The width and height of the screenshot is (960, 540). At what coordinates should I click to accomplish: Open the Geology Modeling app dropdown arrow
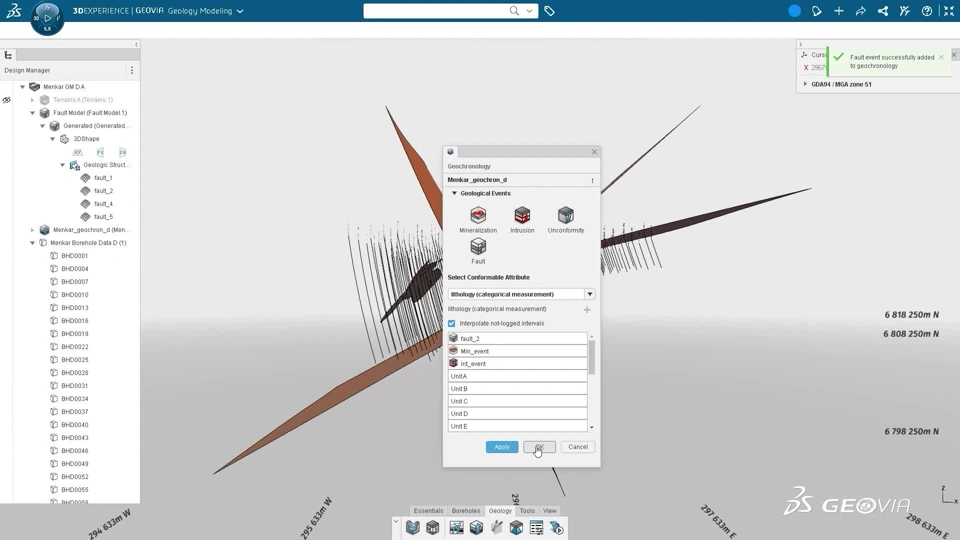[240, 11]
